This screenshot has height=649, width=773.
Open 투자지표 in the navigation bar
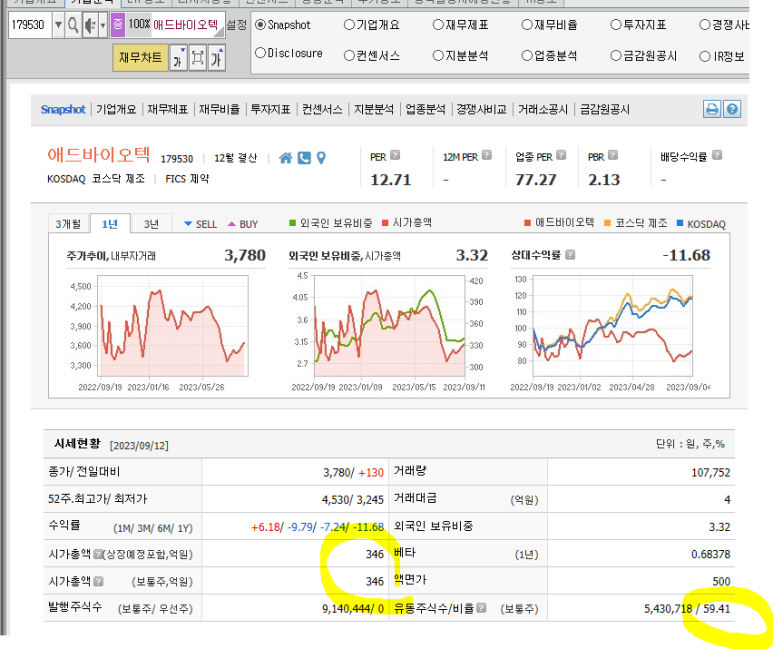coord(271,109)
